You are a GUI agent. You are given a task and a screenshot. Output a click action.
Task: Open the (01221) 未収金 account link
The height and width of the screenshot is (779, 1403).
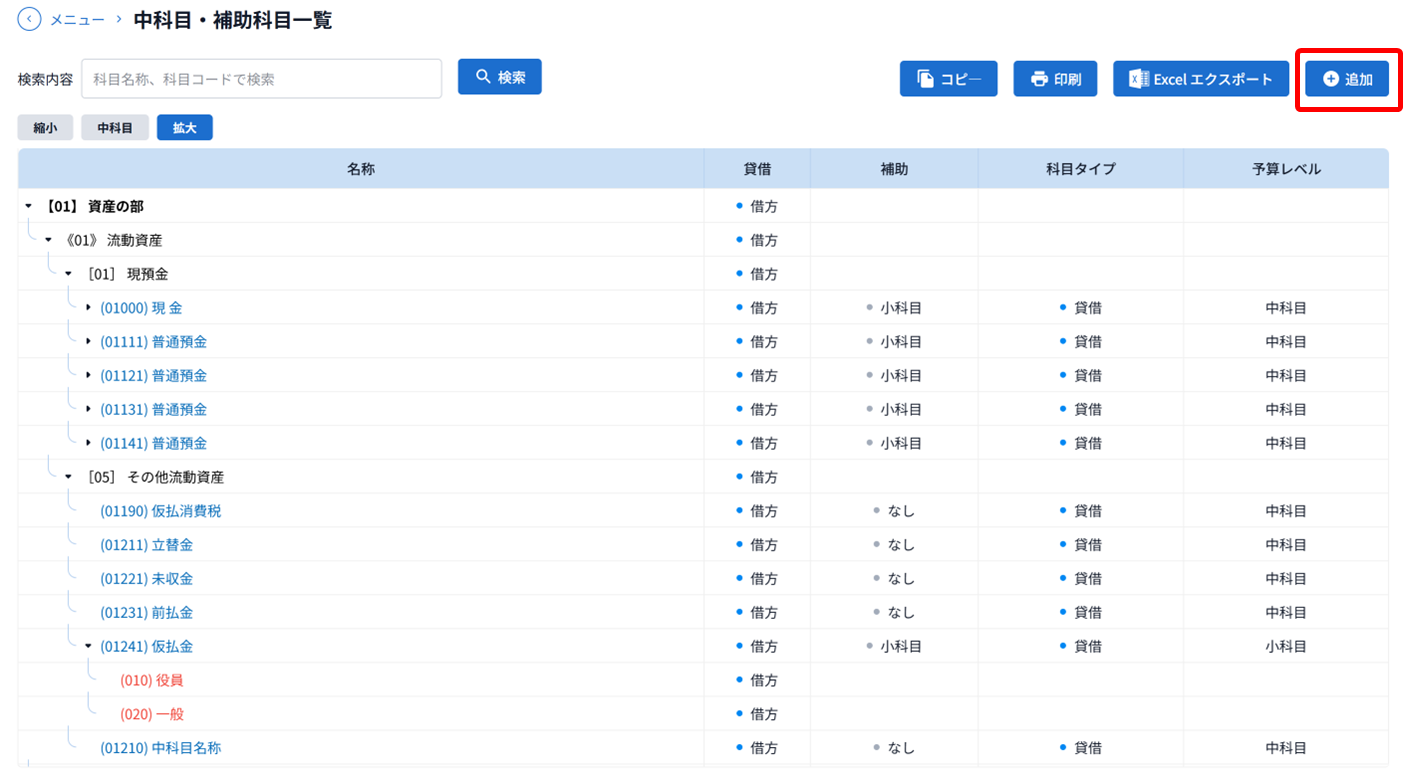point(147,579)
